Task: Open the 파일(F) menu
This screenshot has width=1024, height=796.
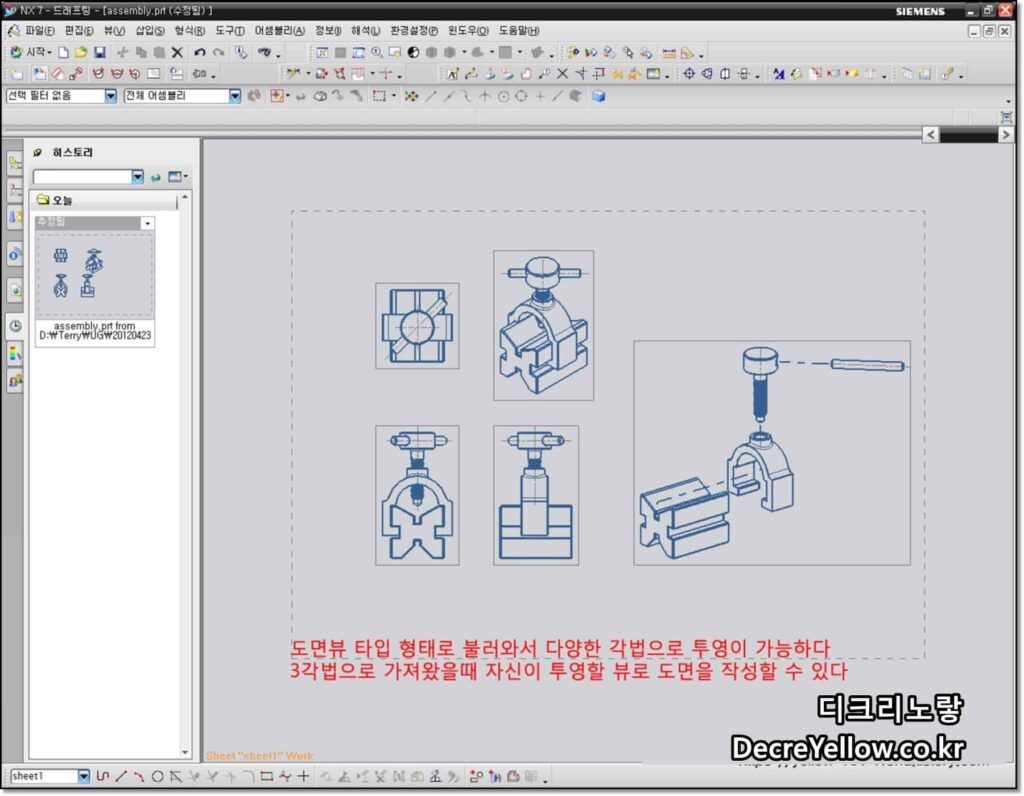Action: pyautogui.click(x=39, y=31)
